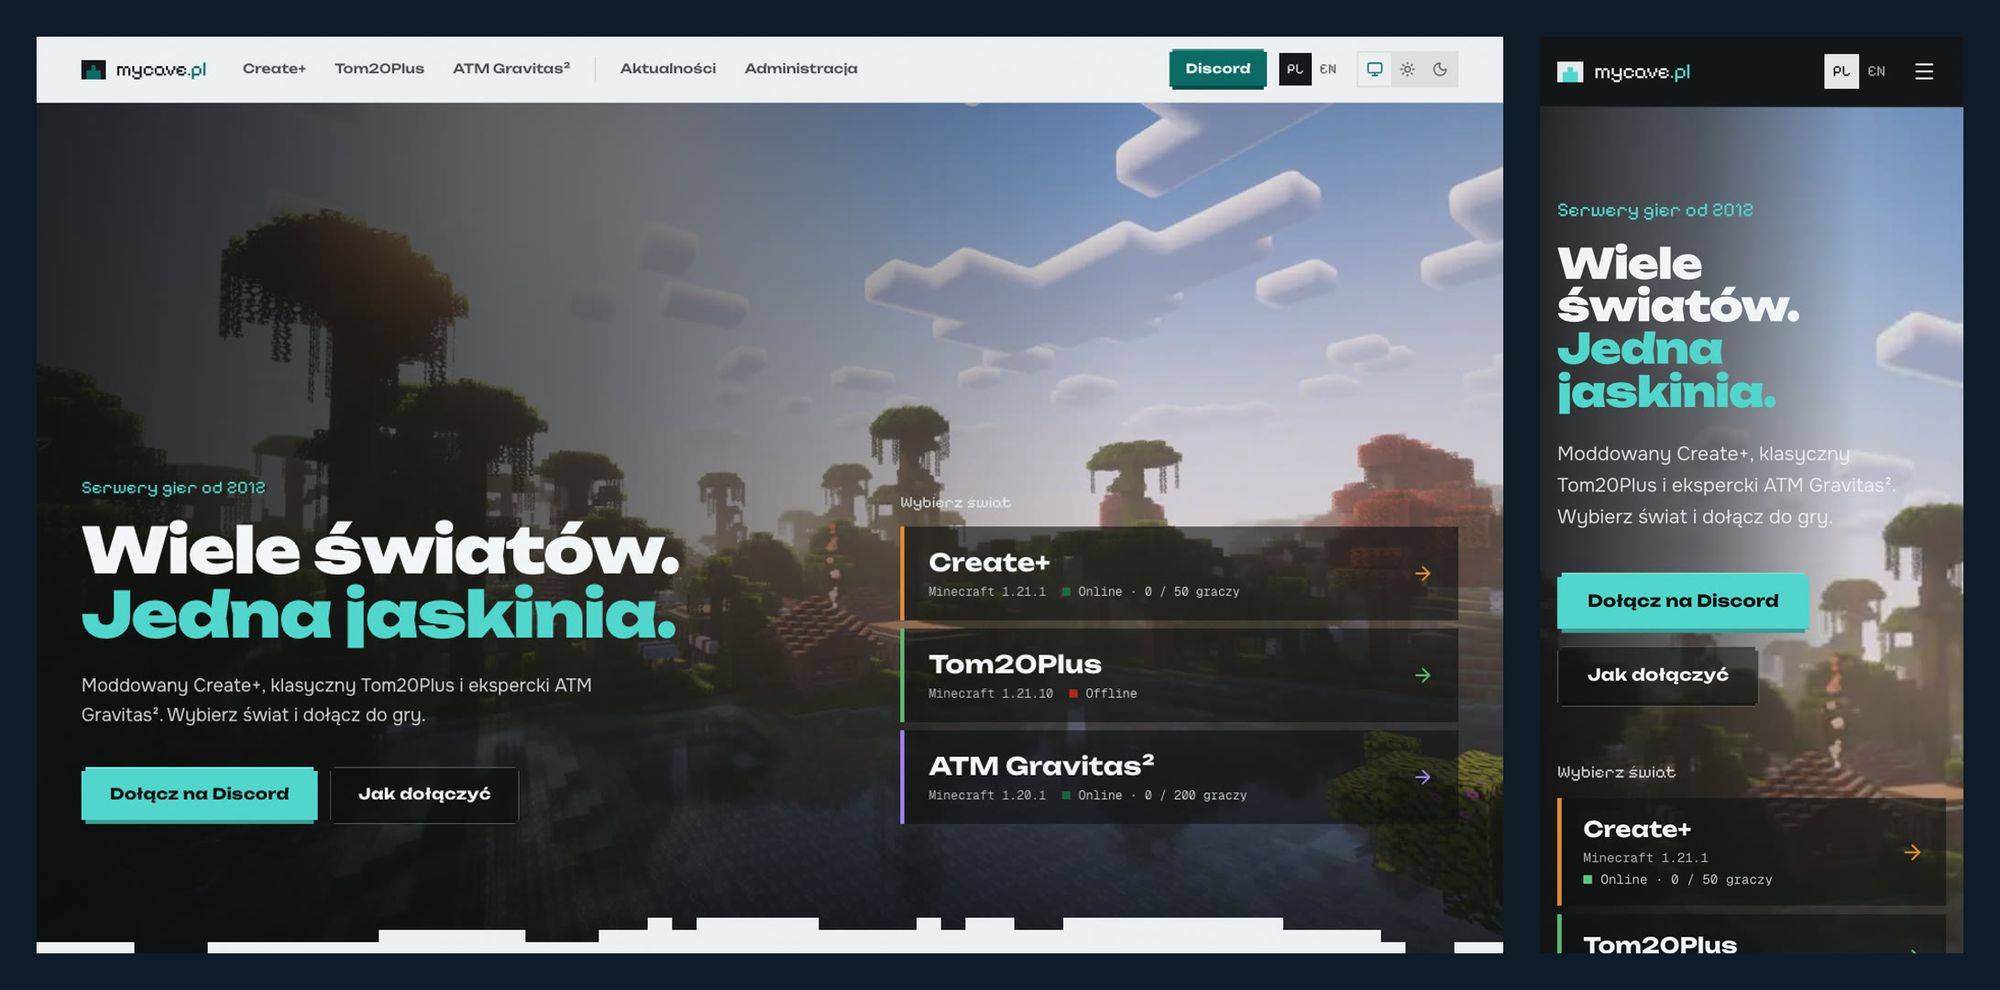Click mobile Jak dołączyć button
Image resolution: width=2000 pixels, height=990 pixels.
(x=1657, y=675)
